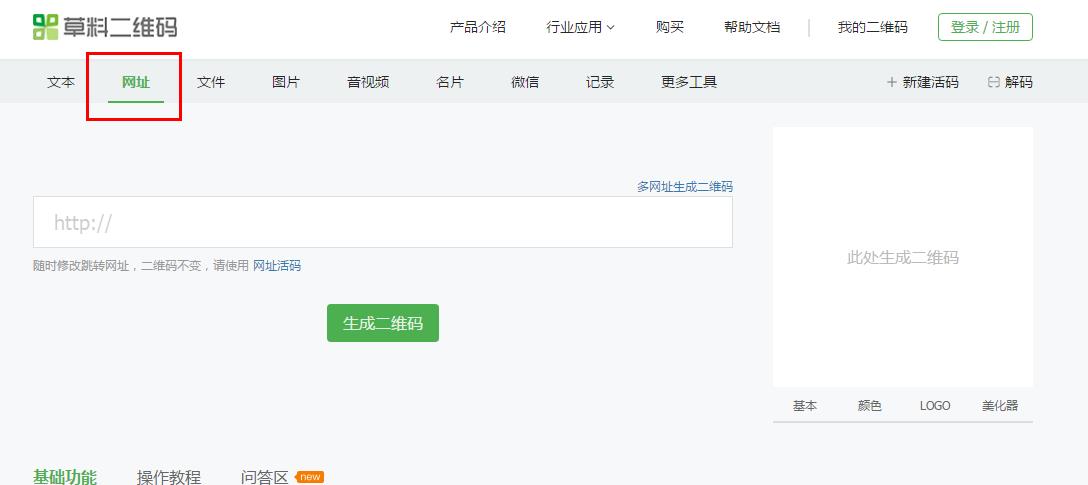Open the 更多工具 menu
Screen dimensions: 1088x485
tap(689, 82)
